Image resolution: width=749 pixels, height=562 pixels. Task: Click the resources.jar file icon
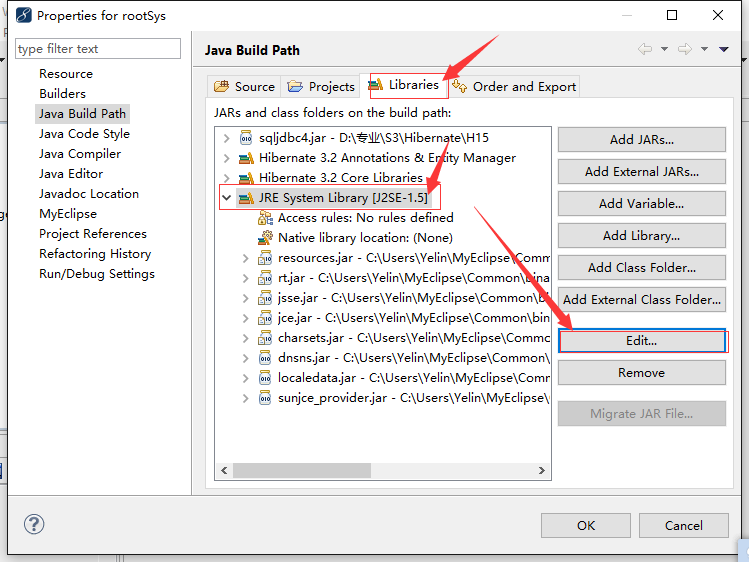[265, 258]
